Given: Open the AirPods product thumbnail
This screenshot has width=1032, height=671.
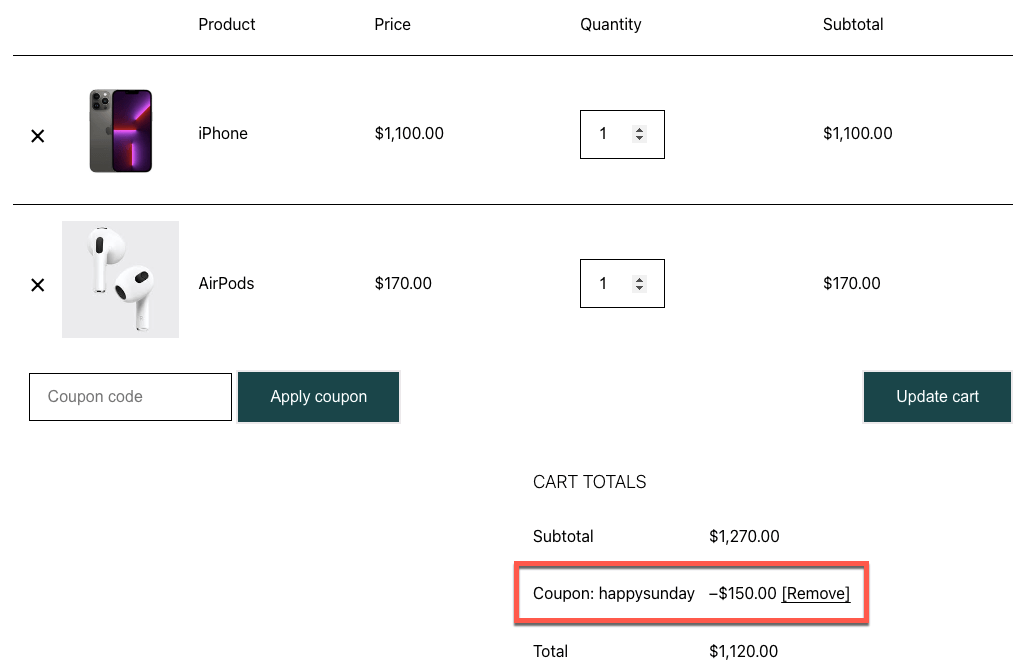Looking at the screenshot, I should (x=120, y=279).
